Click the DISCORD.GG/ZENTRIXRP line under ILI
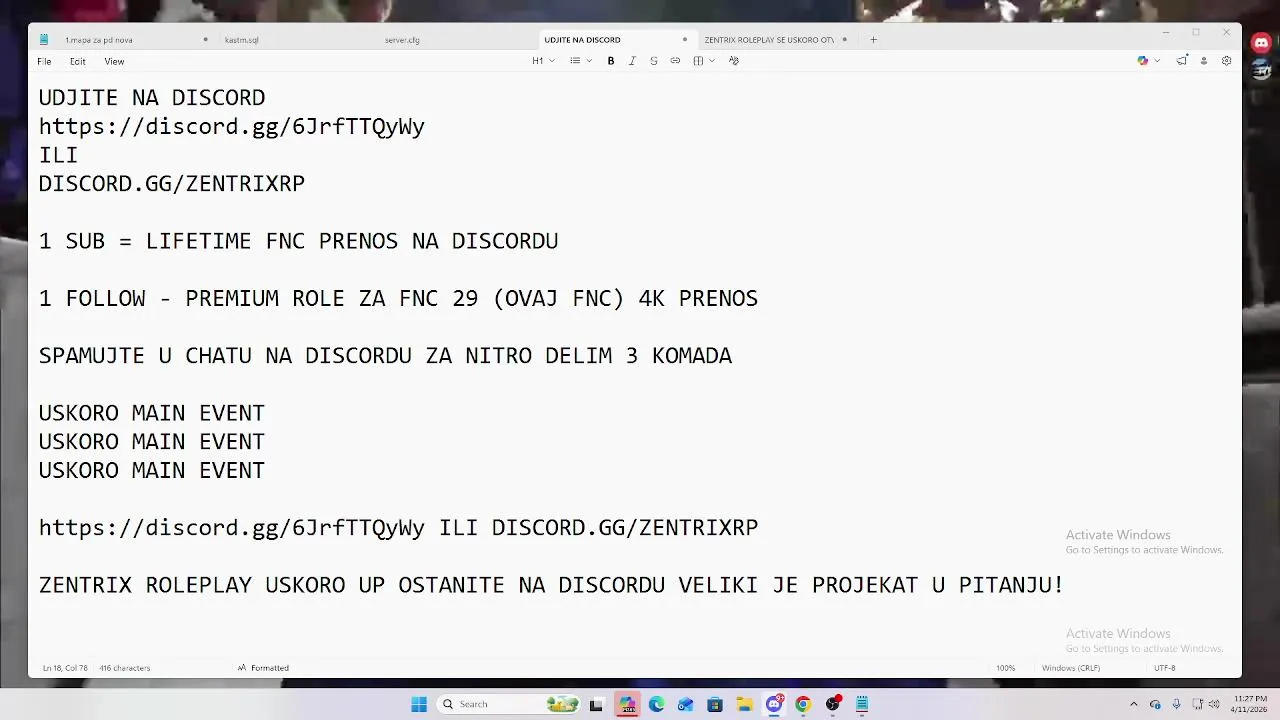1280x720 pixels. (x=172, y=184)
